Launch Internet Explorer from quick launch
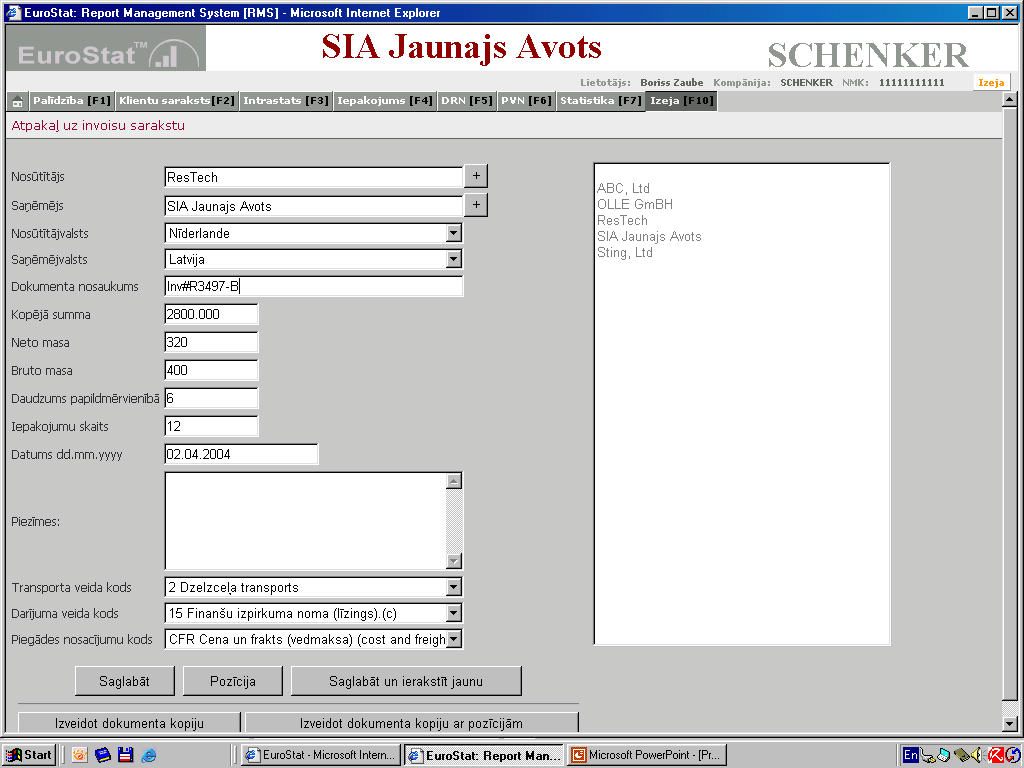 coord(149,755)
